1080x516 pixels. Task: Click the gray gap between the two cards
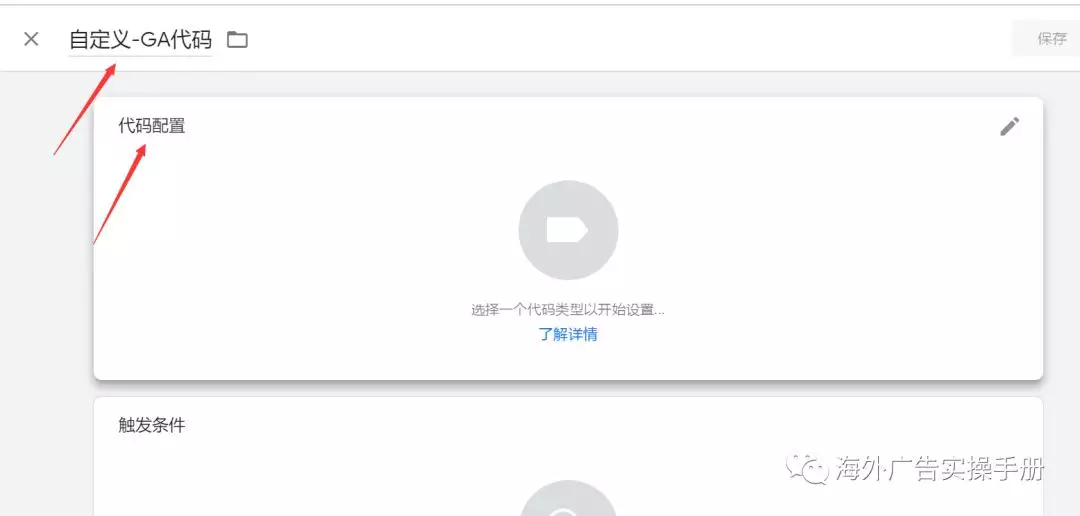coord(568,389)
